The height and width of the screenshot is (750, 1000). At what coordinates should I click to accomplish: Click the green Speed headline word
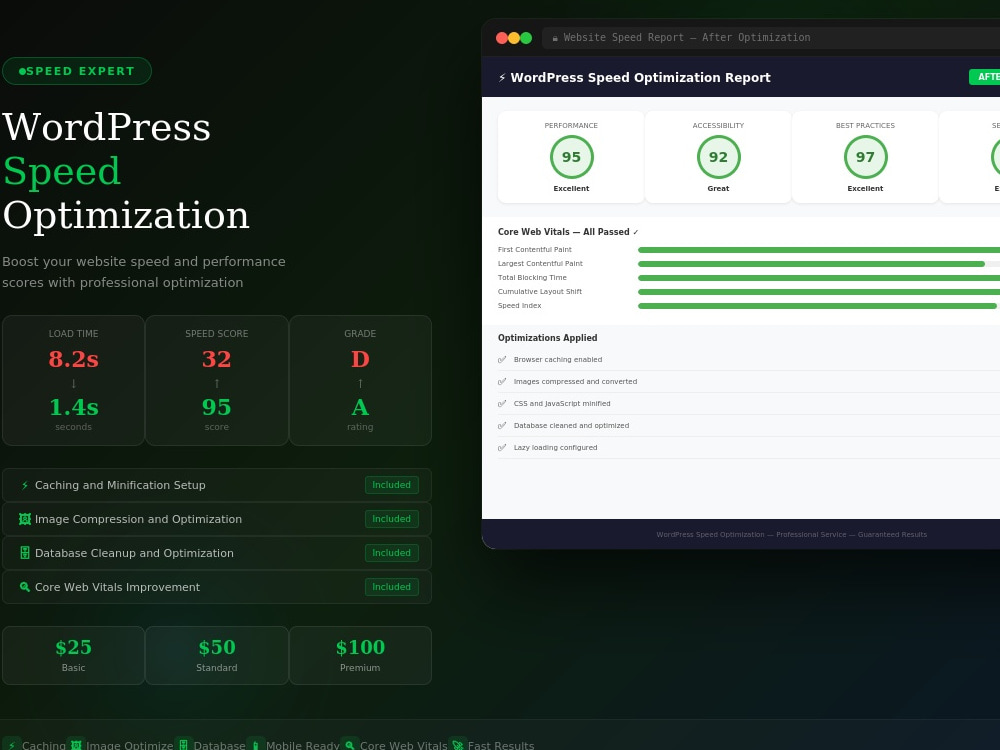(x=62, y=172)
